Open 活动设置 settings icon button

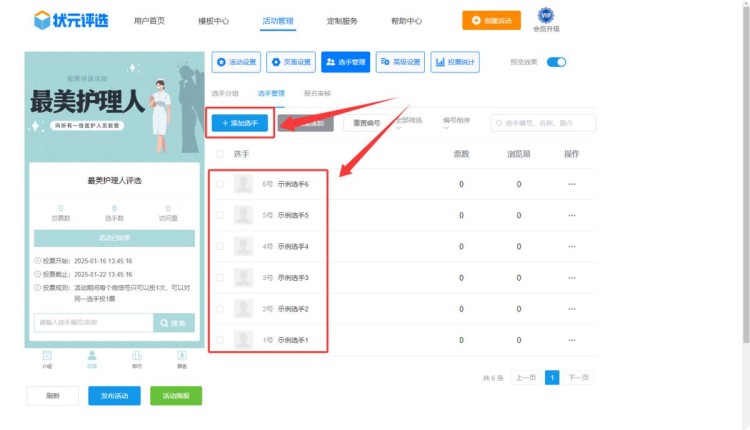point(221,62)
